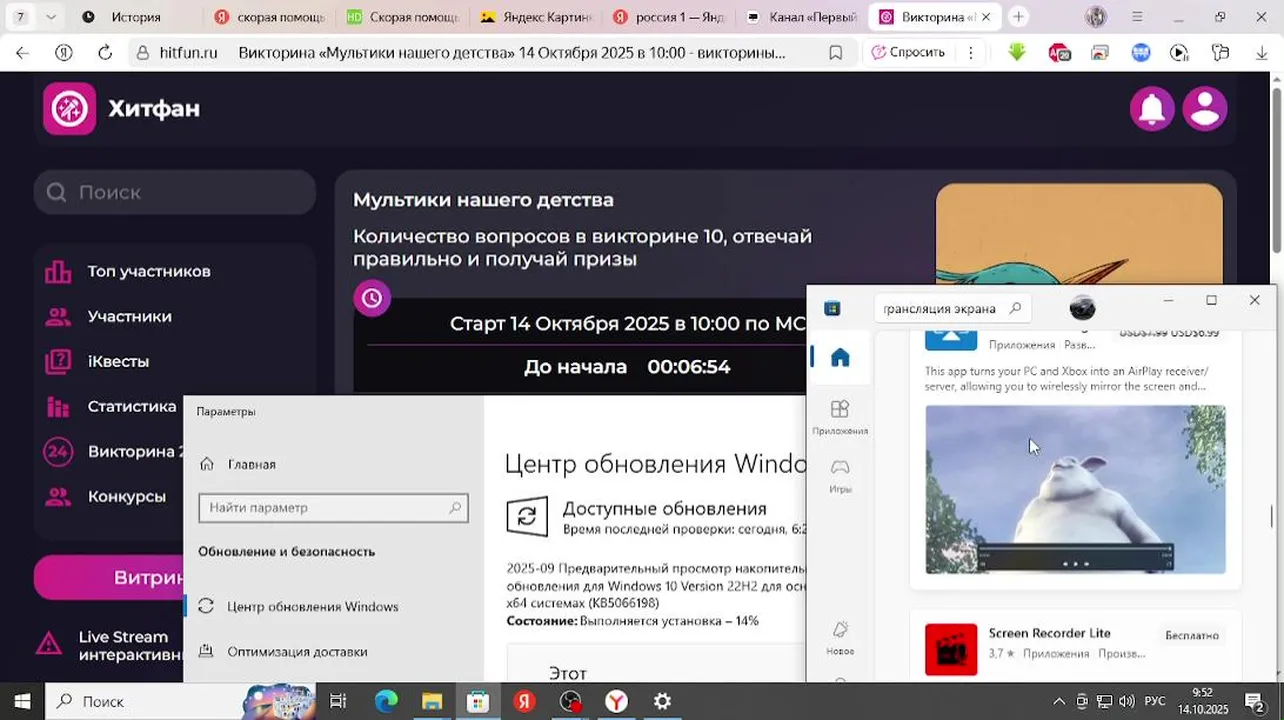Image resolution: width=1284 pixels, height=720 pixels.
Task: Click the pink clock icon in quiz panel
Action: [x=372, y=298]
